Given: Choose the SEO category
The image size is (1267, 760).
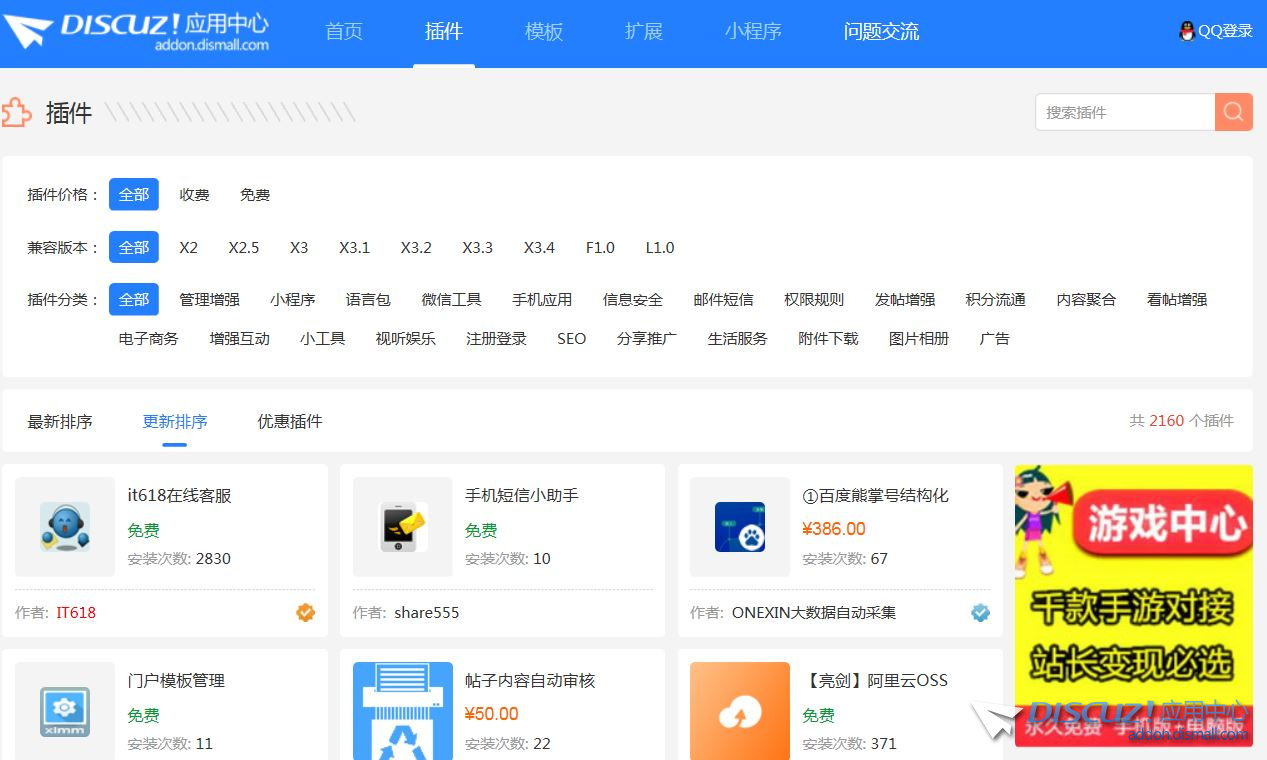Looking at the screenshot, I should [572, 338].
